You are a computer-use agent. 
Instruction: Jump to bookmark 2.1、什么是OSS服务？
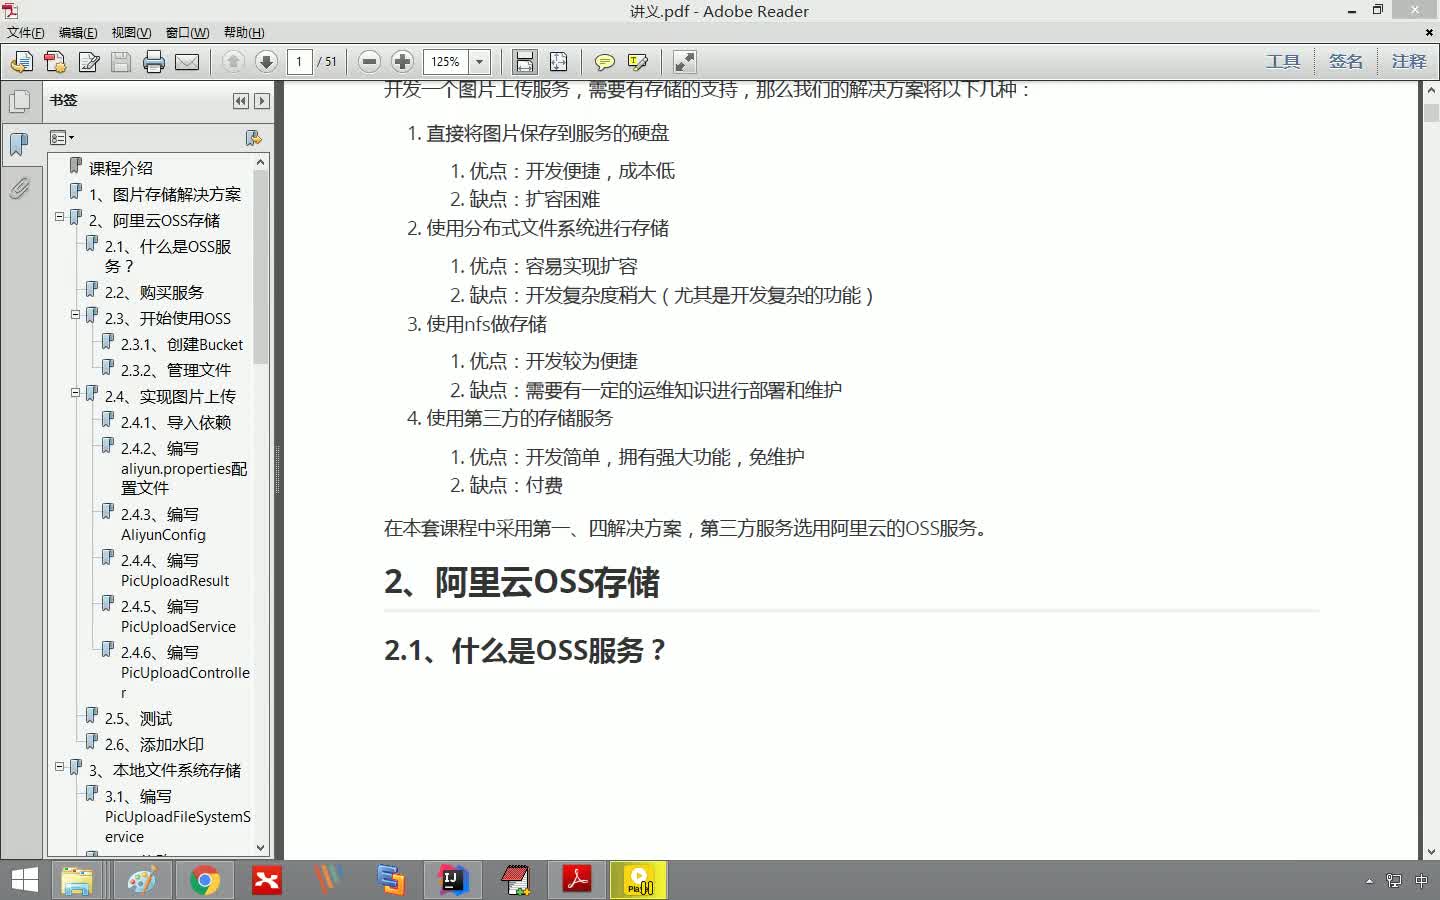click(x=167, y=256)
